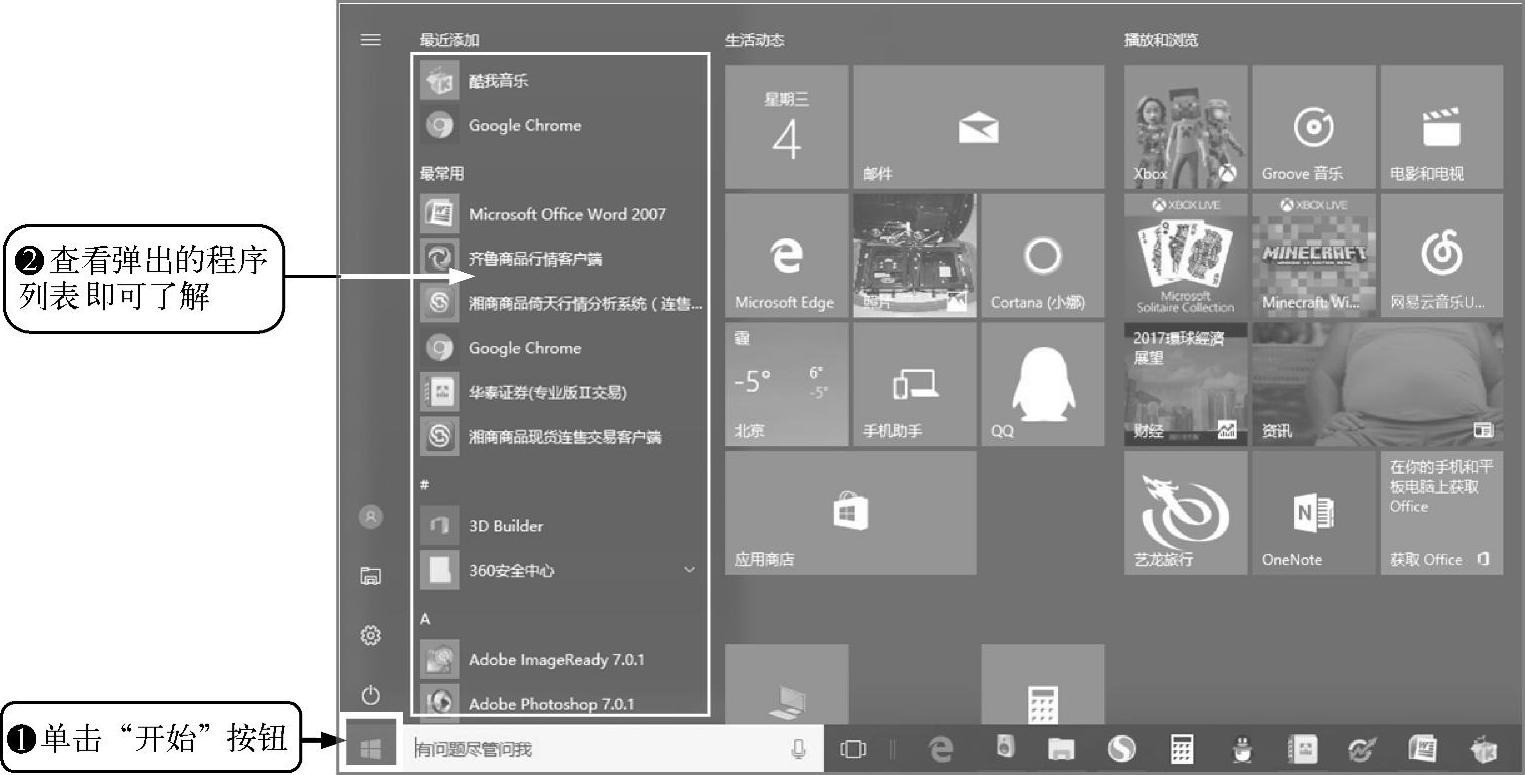Screen dimensions: 1525x775
Task: Click the A letter group header
Action: [x=425, y=619]
